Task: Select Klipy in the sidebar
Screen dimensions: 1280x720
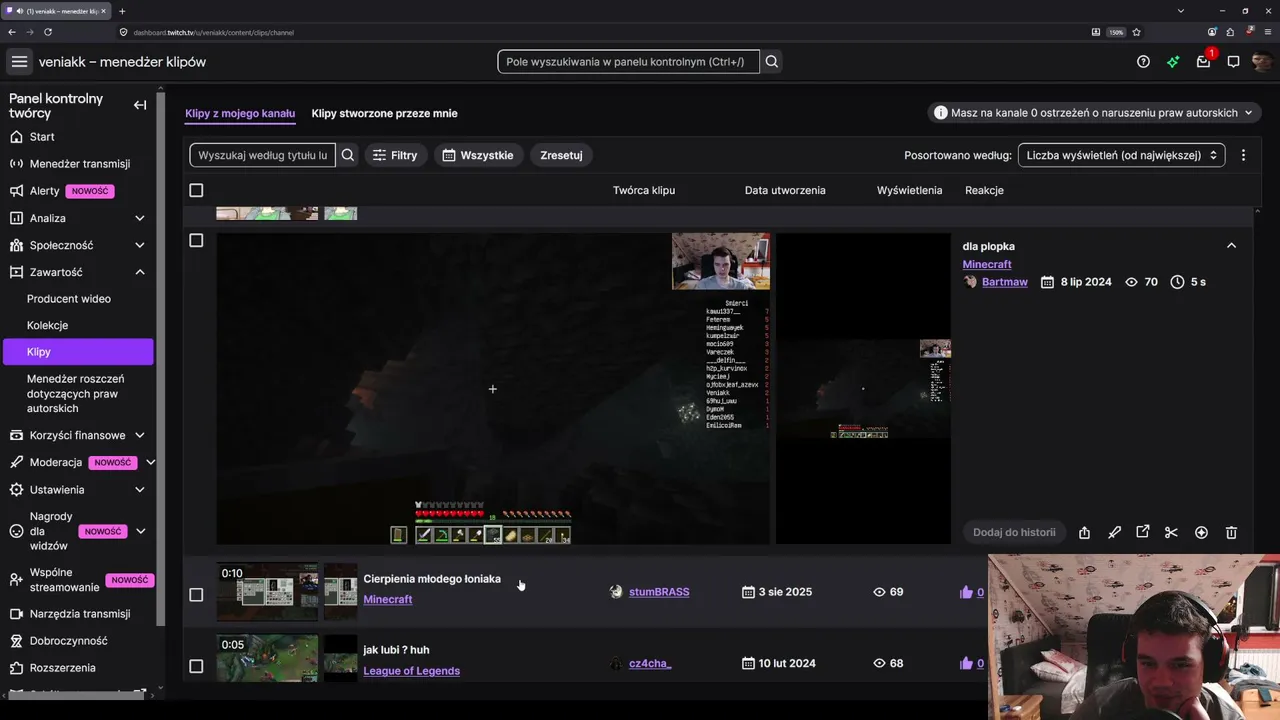Action: 78,352
